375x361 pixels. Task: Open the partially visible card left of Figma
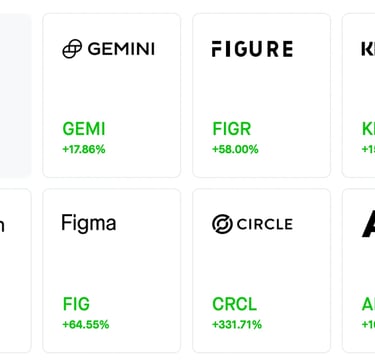[x=15, y=270]
